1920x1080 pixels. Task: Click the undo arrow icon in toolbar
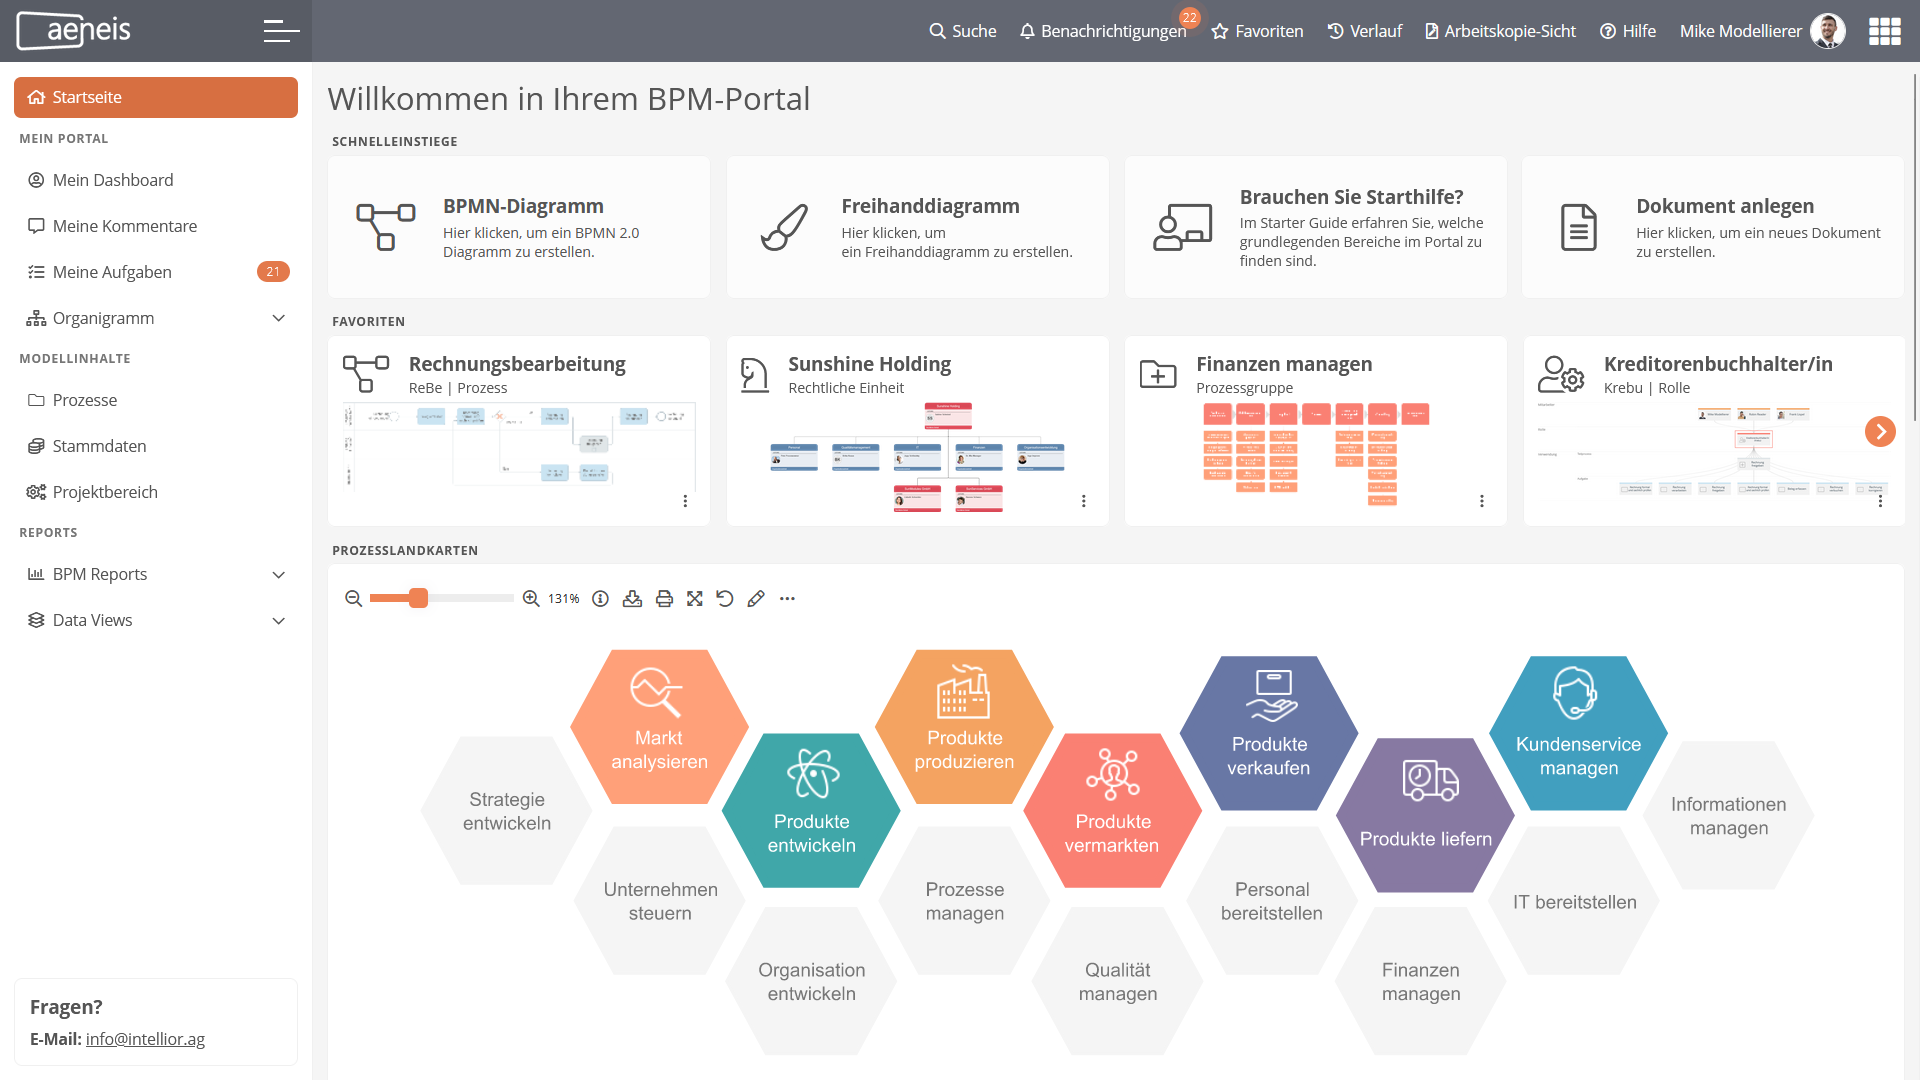(724, 599)
